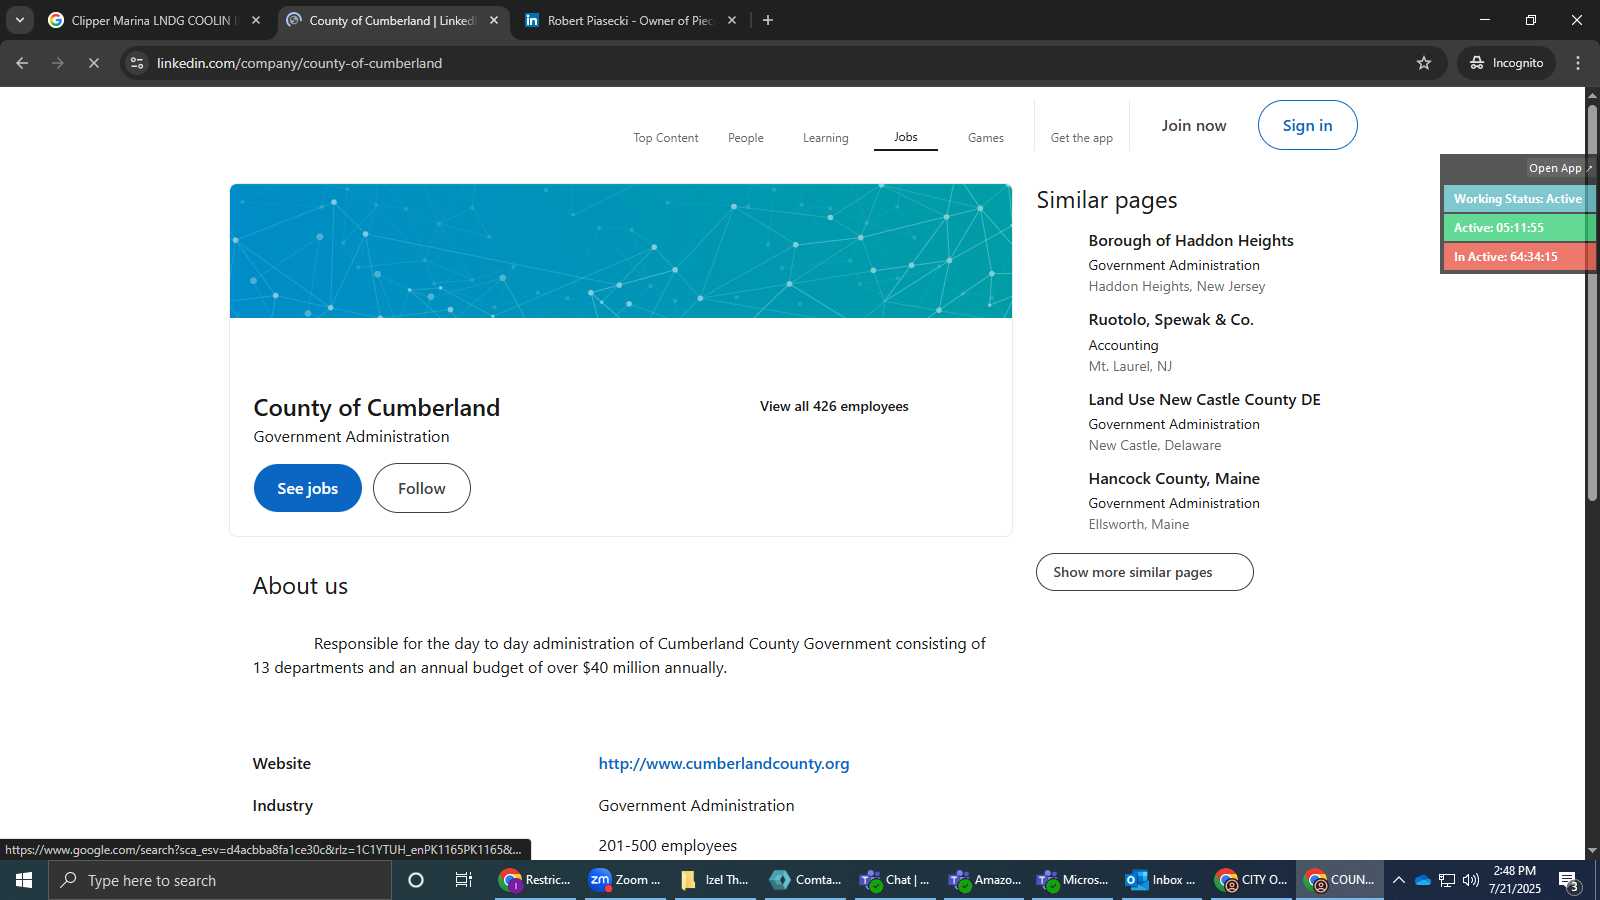Viewport: 1600px width, 900px height.
Task: Click Working Status: Active indicator
Action: (1518, 199)
